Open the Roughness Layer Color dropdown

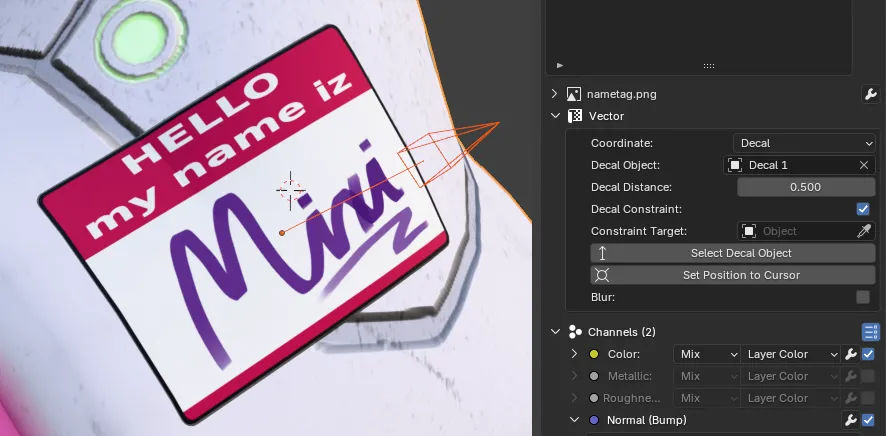(x=790, y=398)
